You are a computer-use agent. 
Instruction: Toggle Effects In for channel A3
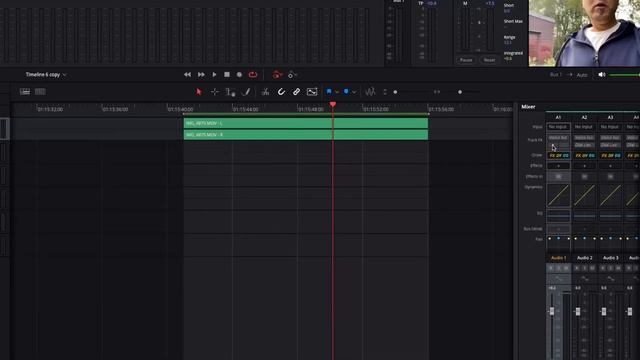(x=611, y=177)
